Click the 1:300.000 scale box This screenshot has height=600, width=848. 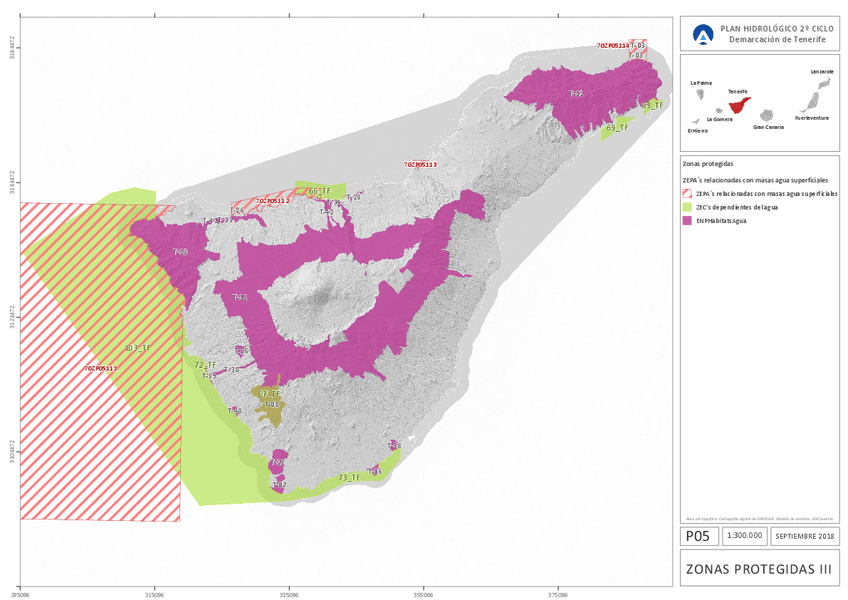click(745, 537)
